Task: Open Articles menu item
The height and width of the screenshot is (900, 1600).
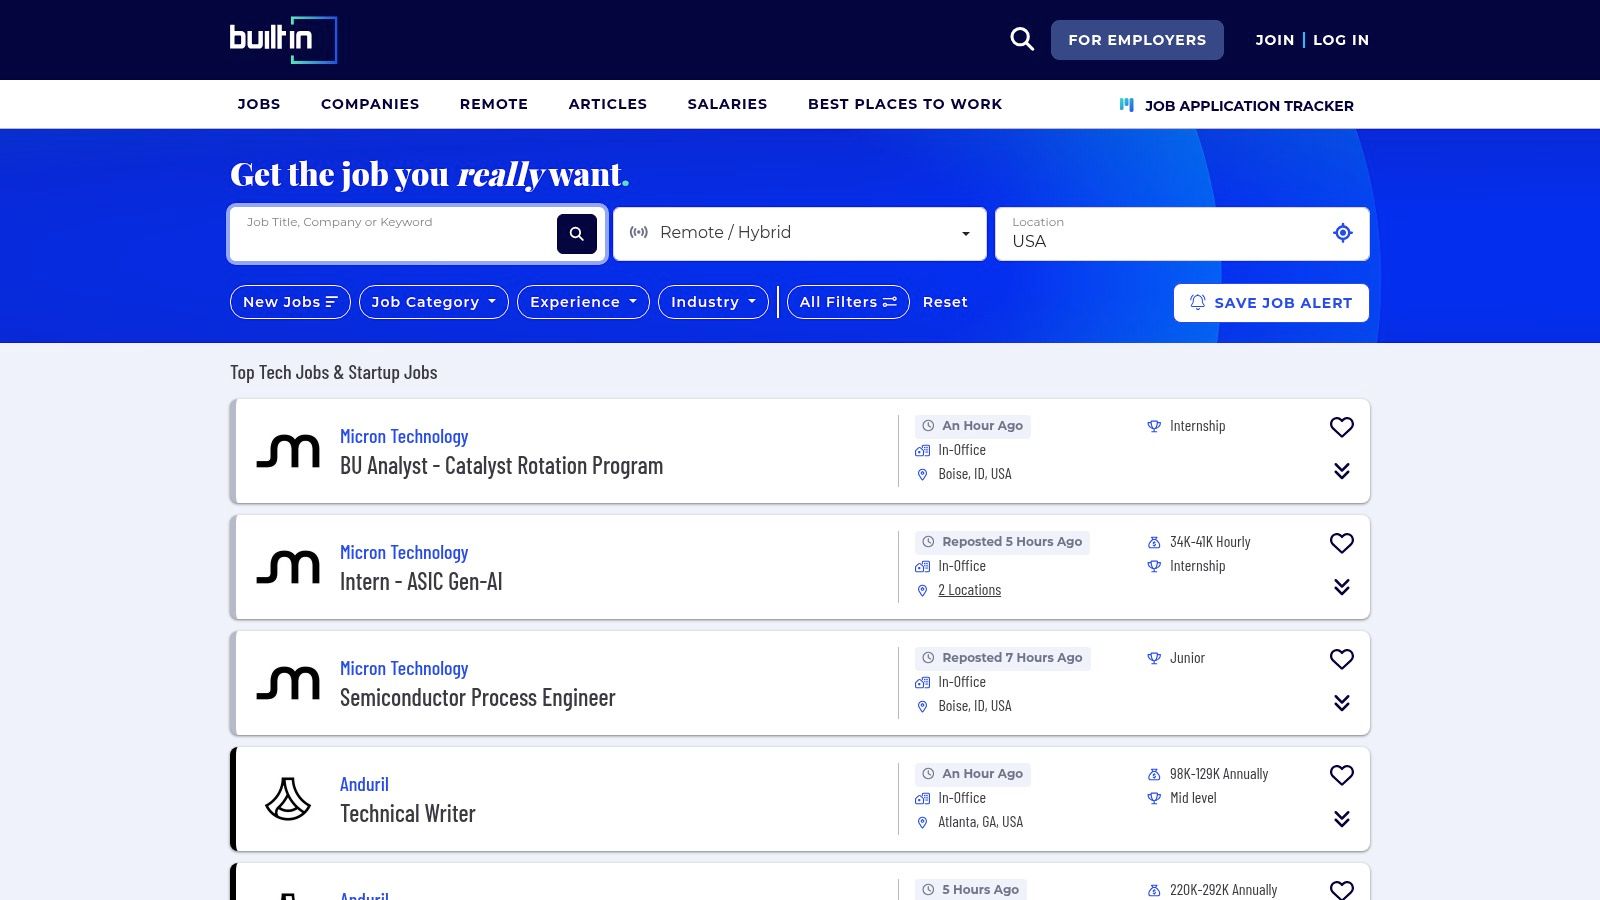Action: (x=608, y=104)
